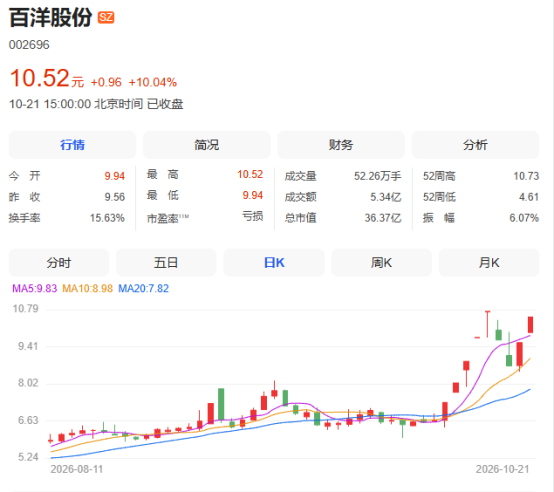Click the 6.63 y-axis label
The width and height of the screenshot is (554, 492).
click(x=28, y=421)
